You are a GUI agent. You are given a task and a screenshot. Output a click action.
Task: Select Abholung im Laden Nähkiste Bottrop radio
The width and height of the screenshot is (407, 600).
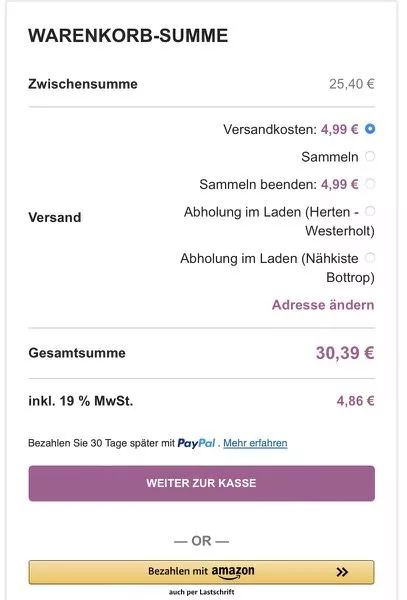[x=370, y=258]
